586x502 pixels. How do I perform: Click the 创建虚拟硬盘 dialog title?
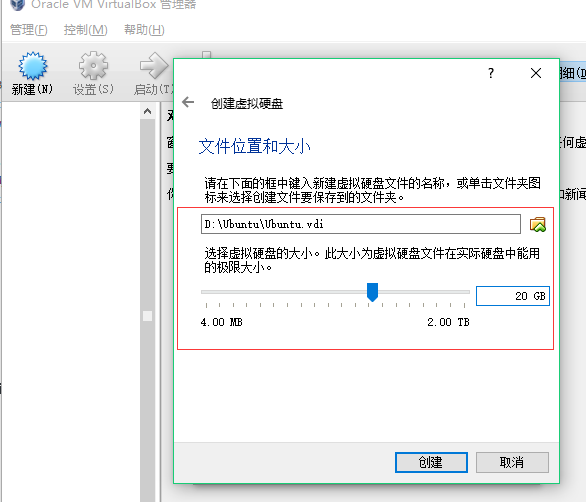pos(247,104)
